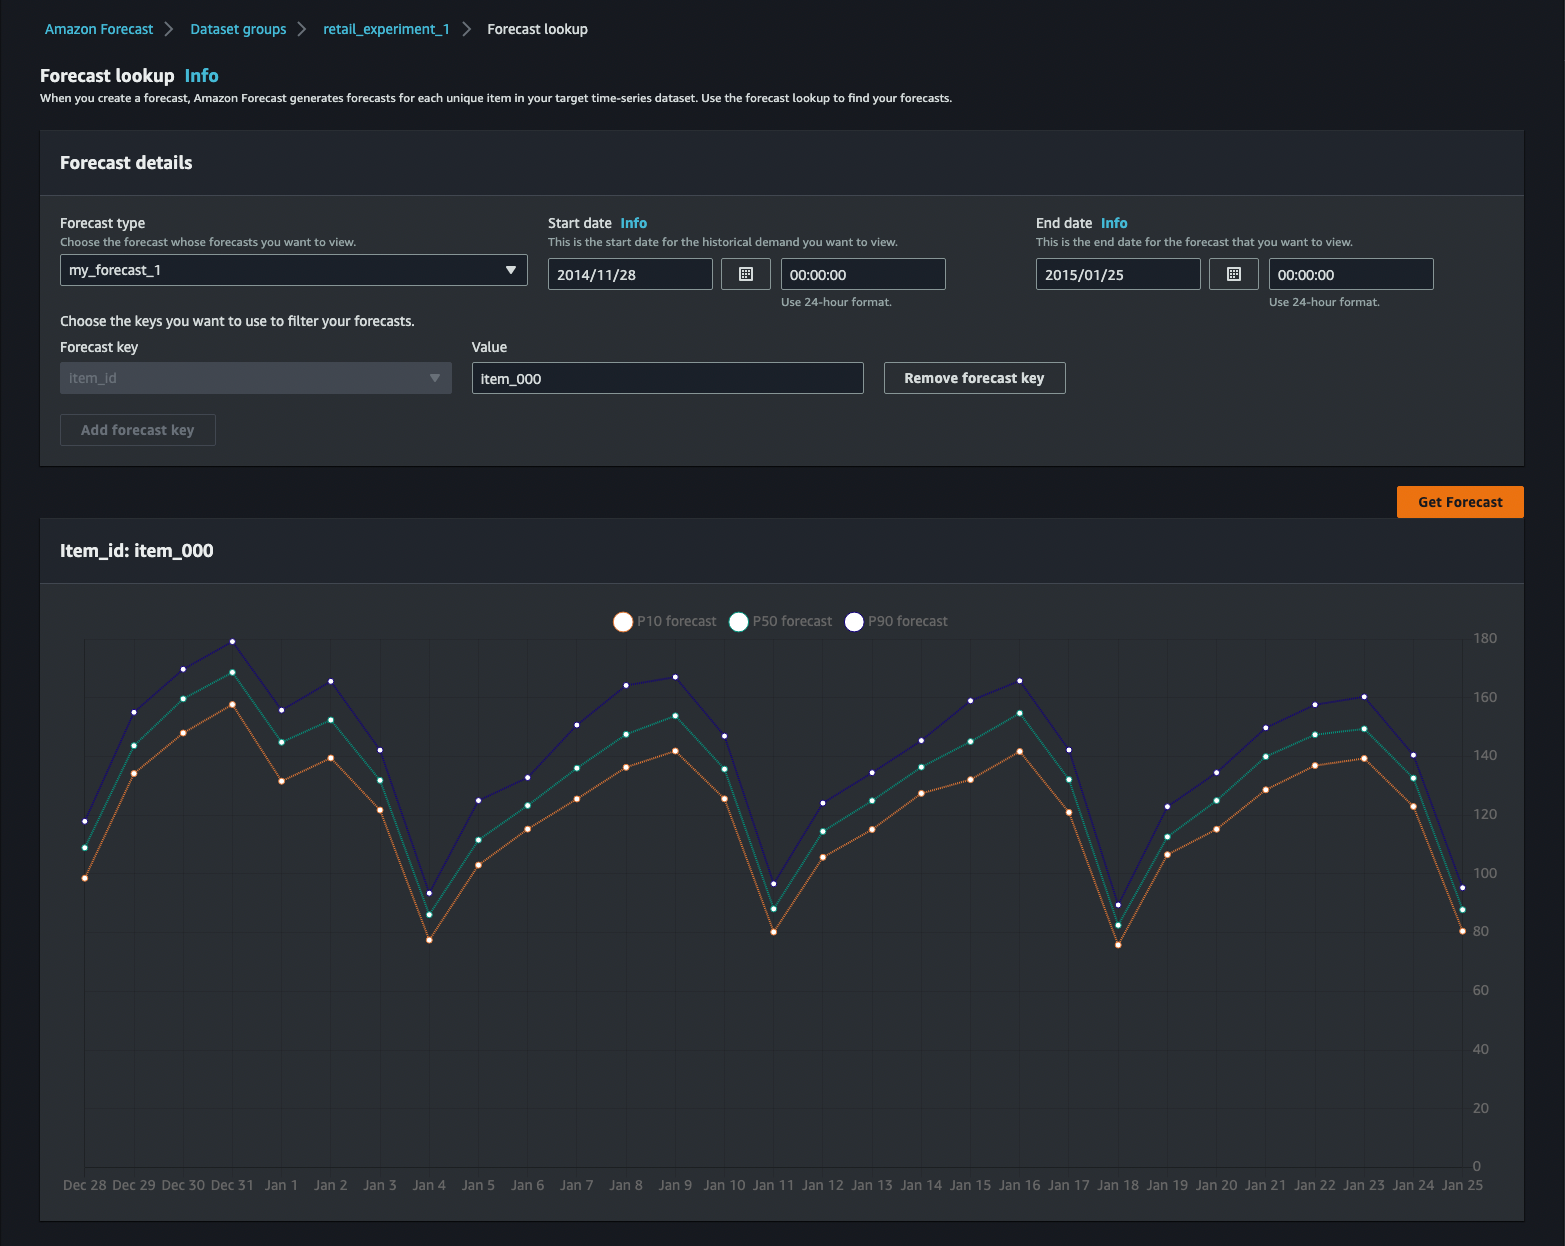Click Remove forecast key button
1565x1246 pixels.
click(974, 378)
